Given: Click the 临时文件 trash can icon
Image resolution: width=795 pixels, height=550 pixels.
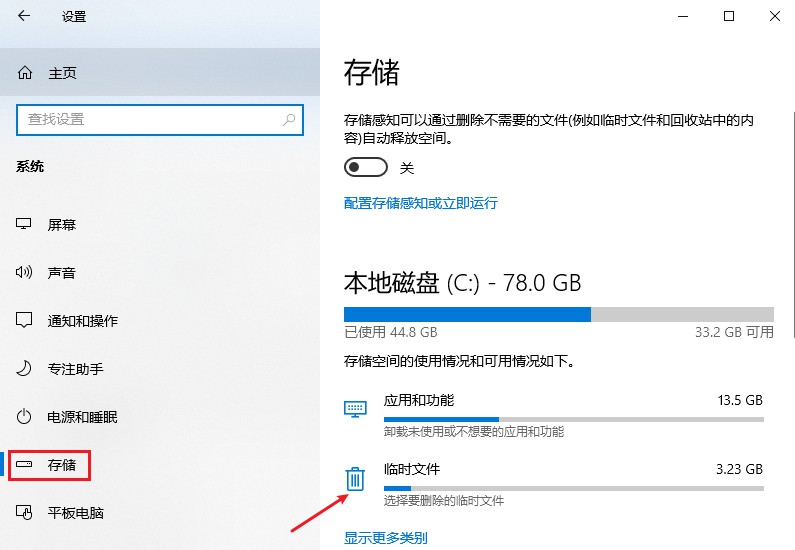Looking at the screenshot, I should coord(355,479).
